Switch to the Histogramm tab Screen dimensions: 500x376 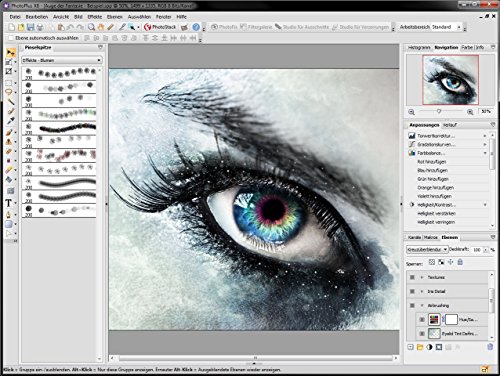click(419, 48)
